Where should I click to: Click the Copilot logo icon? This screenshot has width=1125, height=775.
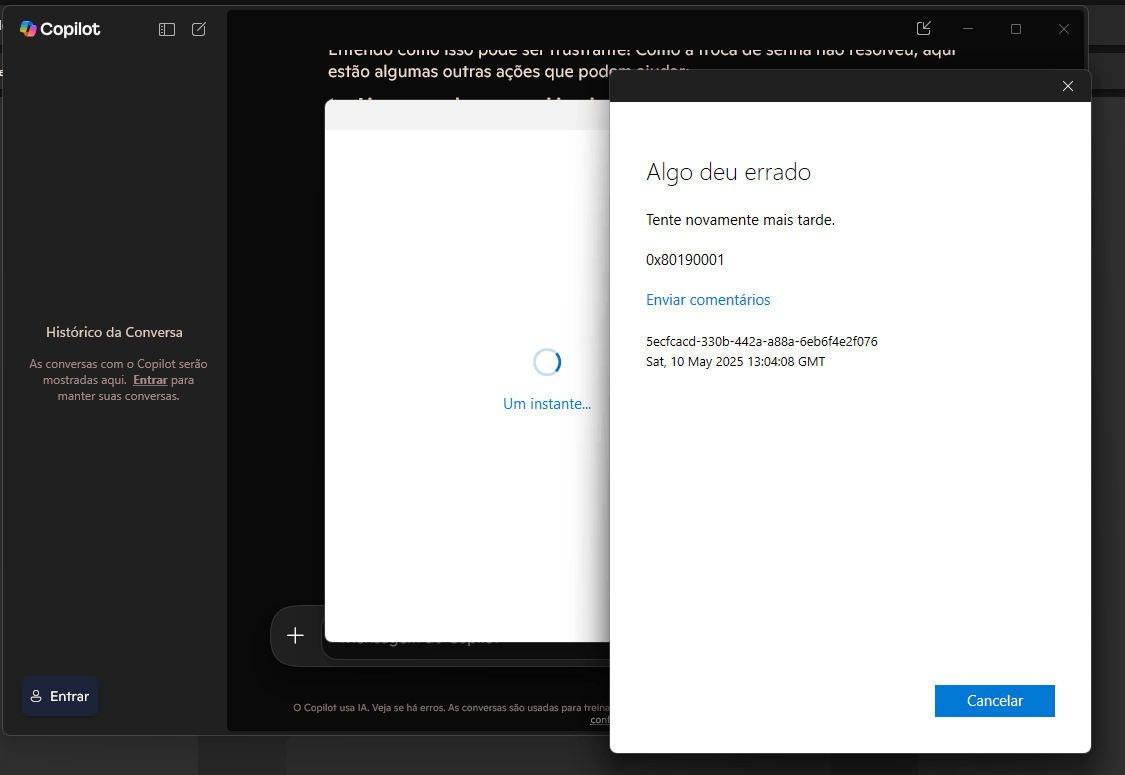[28, 29]
